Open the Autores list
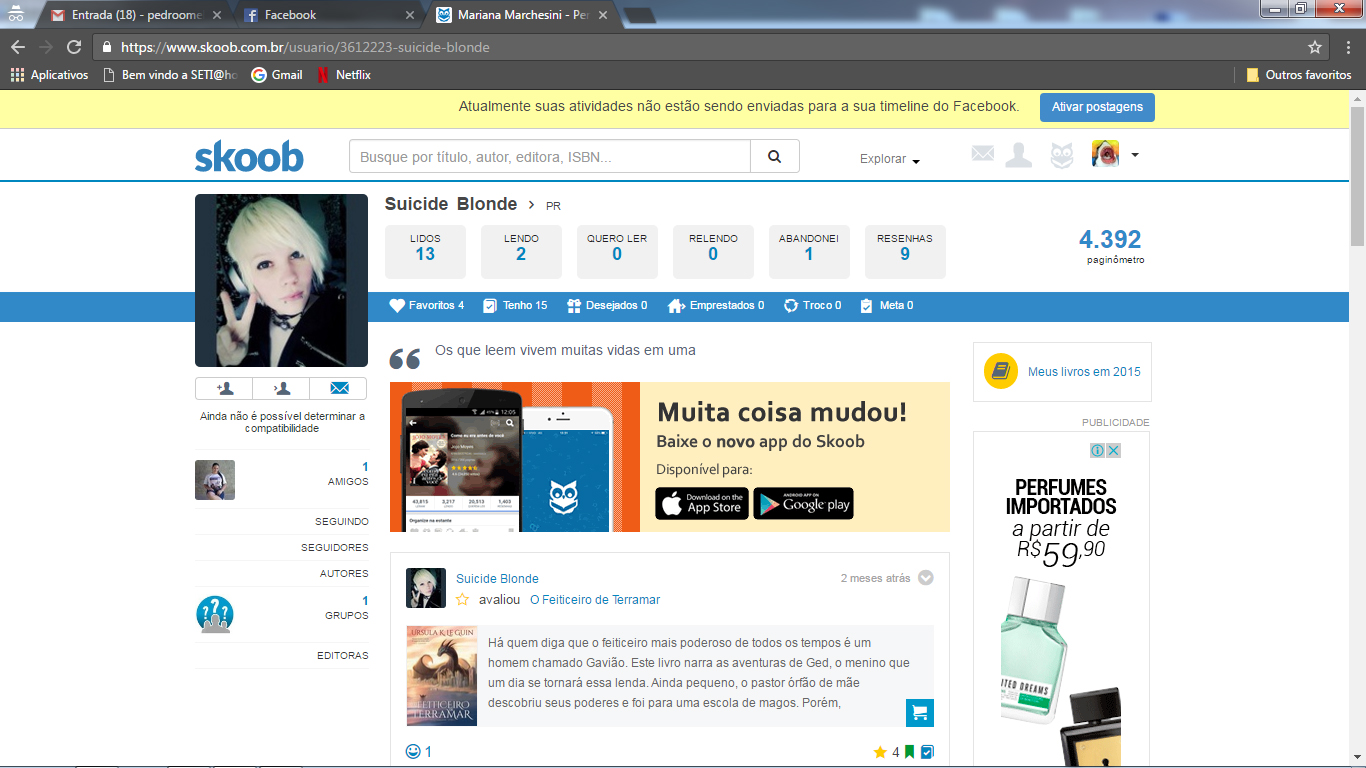1366x768 pixels. tap(344, 574)
